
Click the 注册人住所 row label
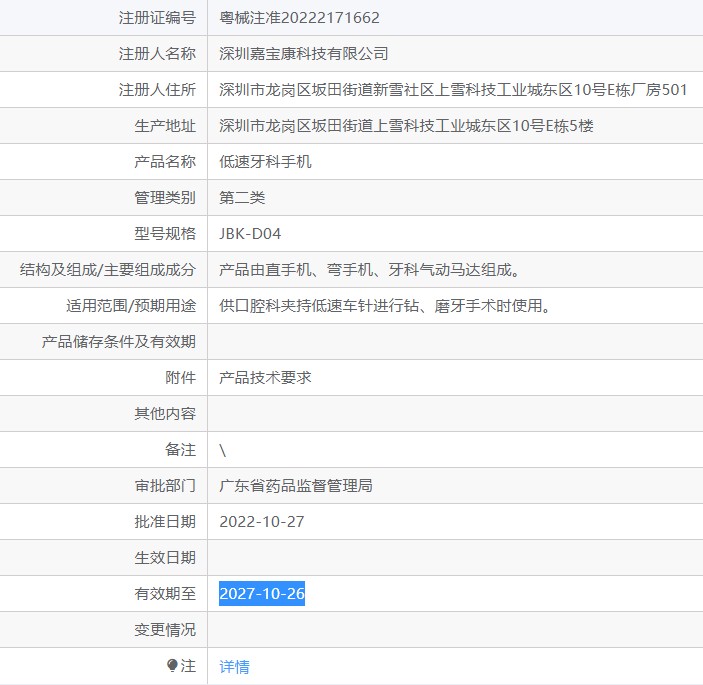pos(157,90)
